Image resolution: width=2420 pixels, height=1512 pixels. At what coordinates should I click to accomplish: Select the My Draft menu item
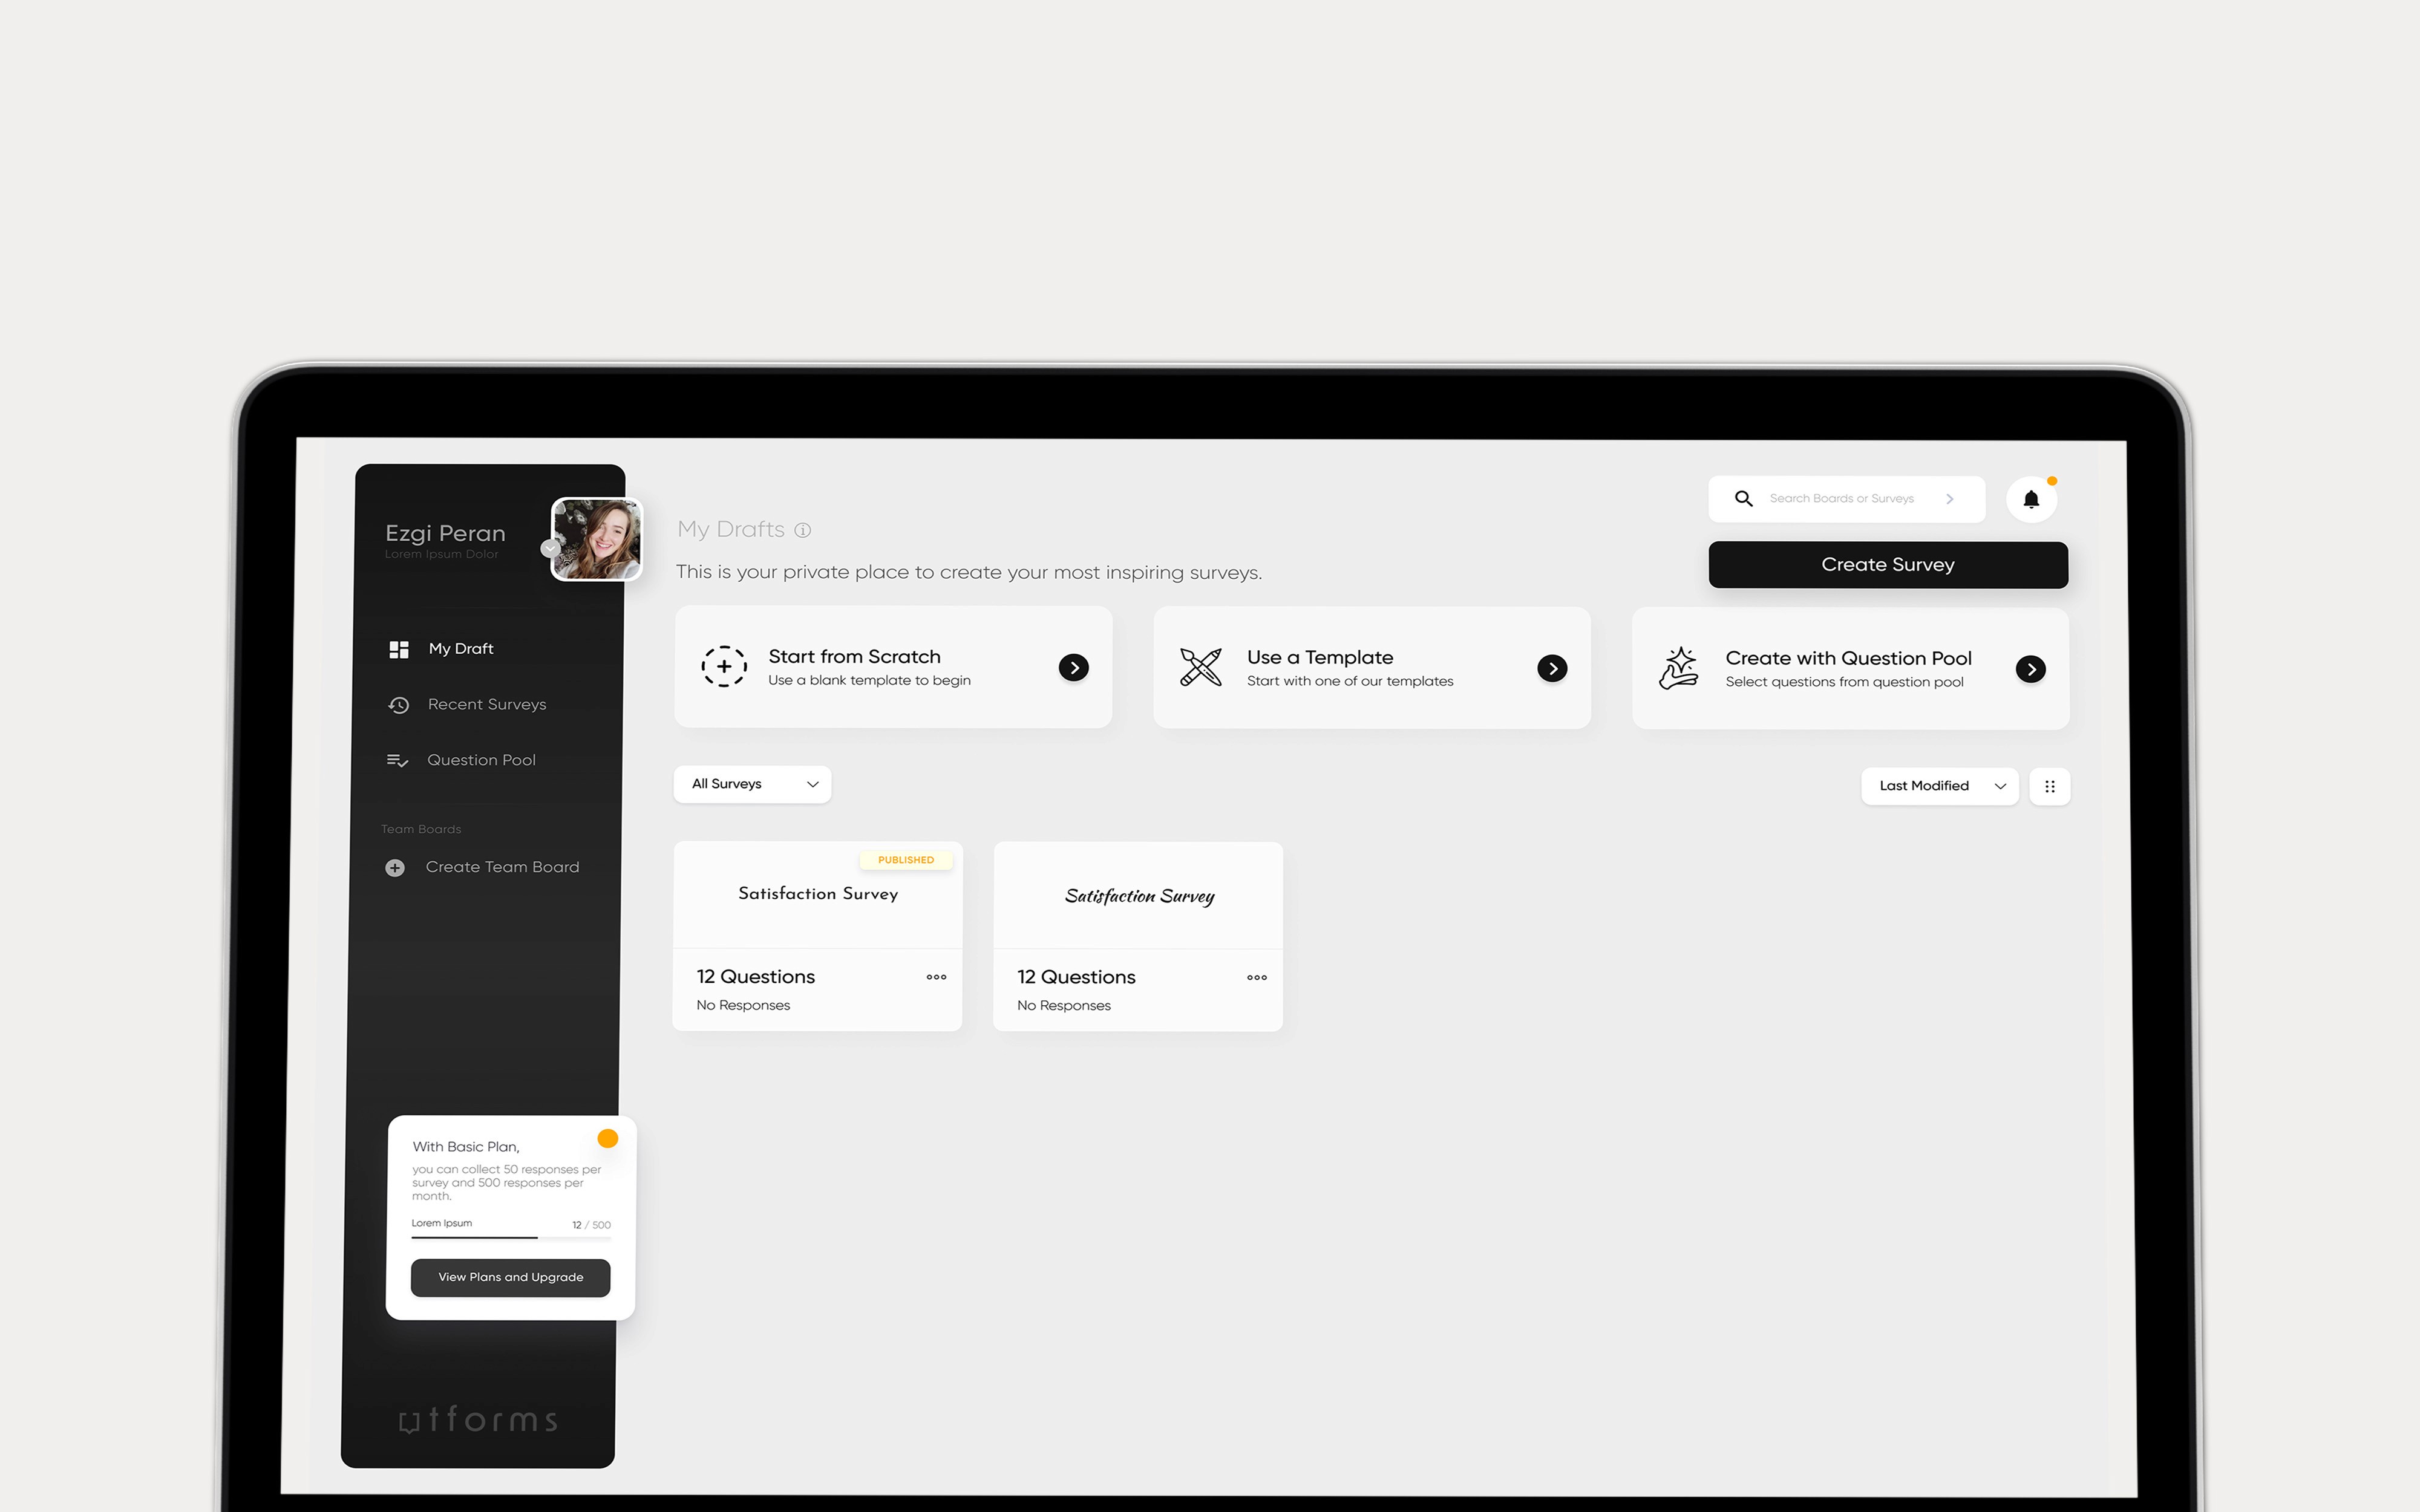click(460, 648)
